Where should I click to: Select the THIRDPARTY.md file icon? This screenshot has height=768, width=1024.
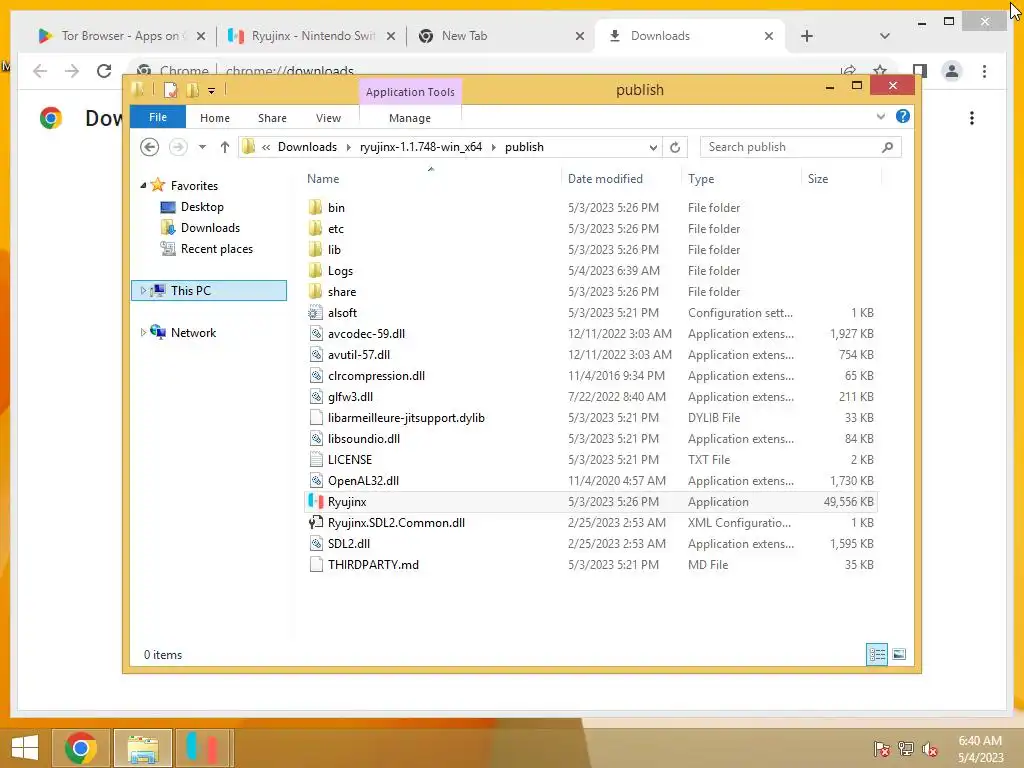315,564
